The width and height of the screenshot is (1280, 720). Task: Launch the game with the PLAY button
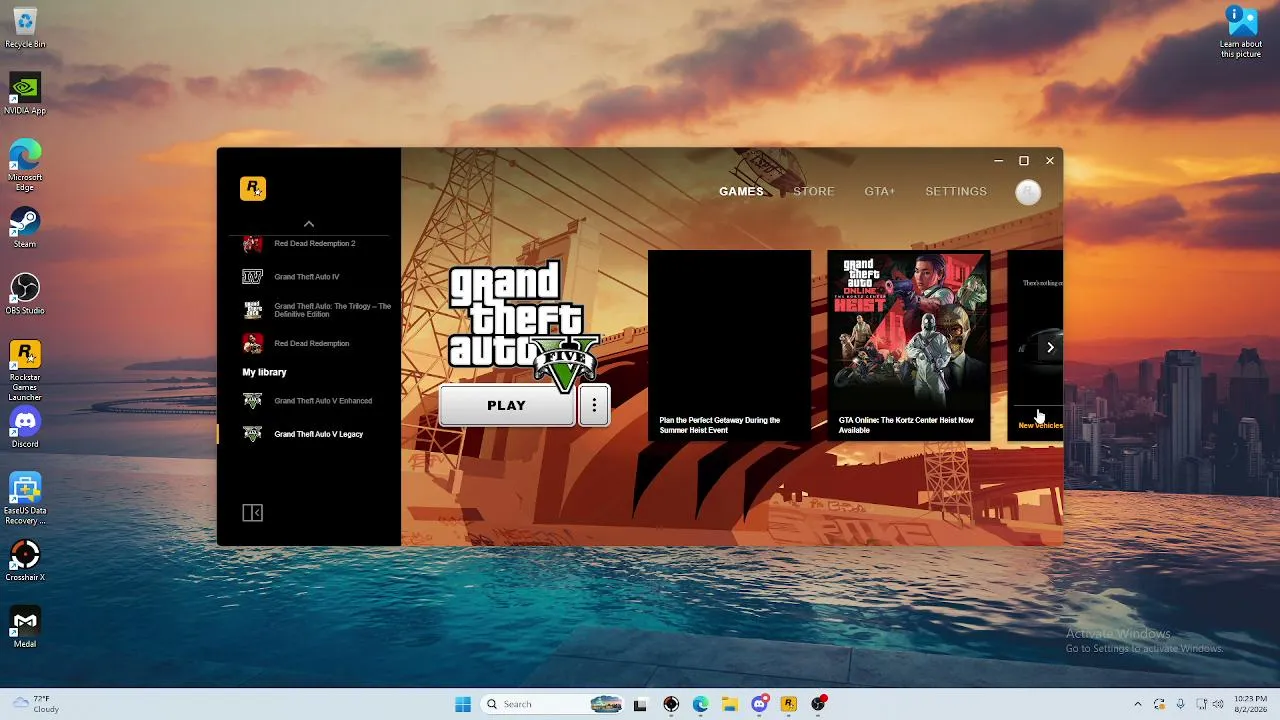[506, 405]
